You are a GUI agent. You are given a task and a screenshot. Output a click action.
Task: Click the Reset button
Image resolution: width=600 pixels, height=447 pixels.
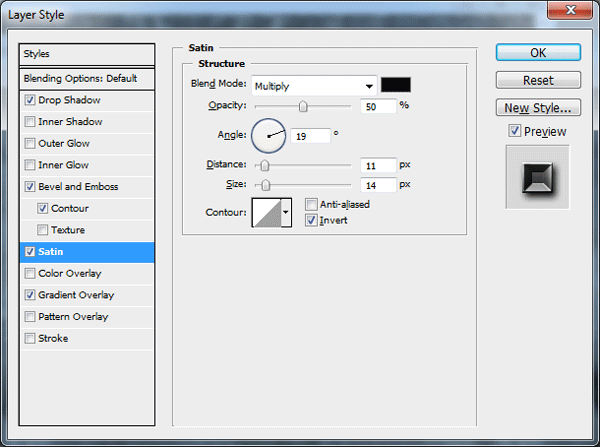point(538,80)
